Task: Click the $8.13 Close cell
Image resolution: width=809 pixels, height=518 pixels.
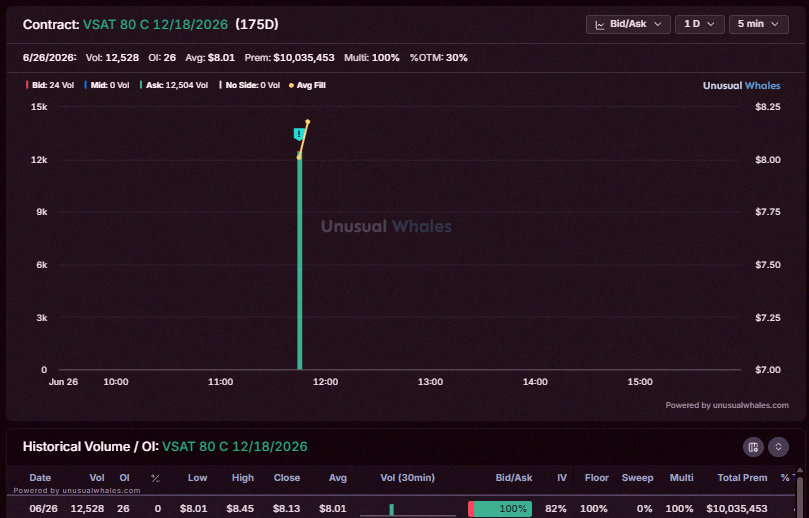Action: click(286, 509)
